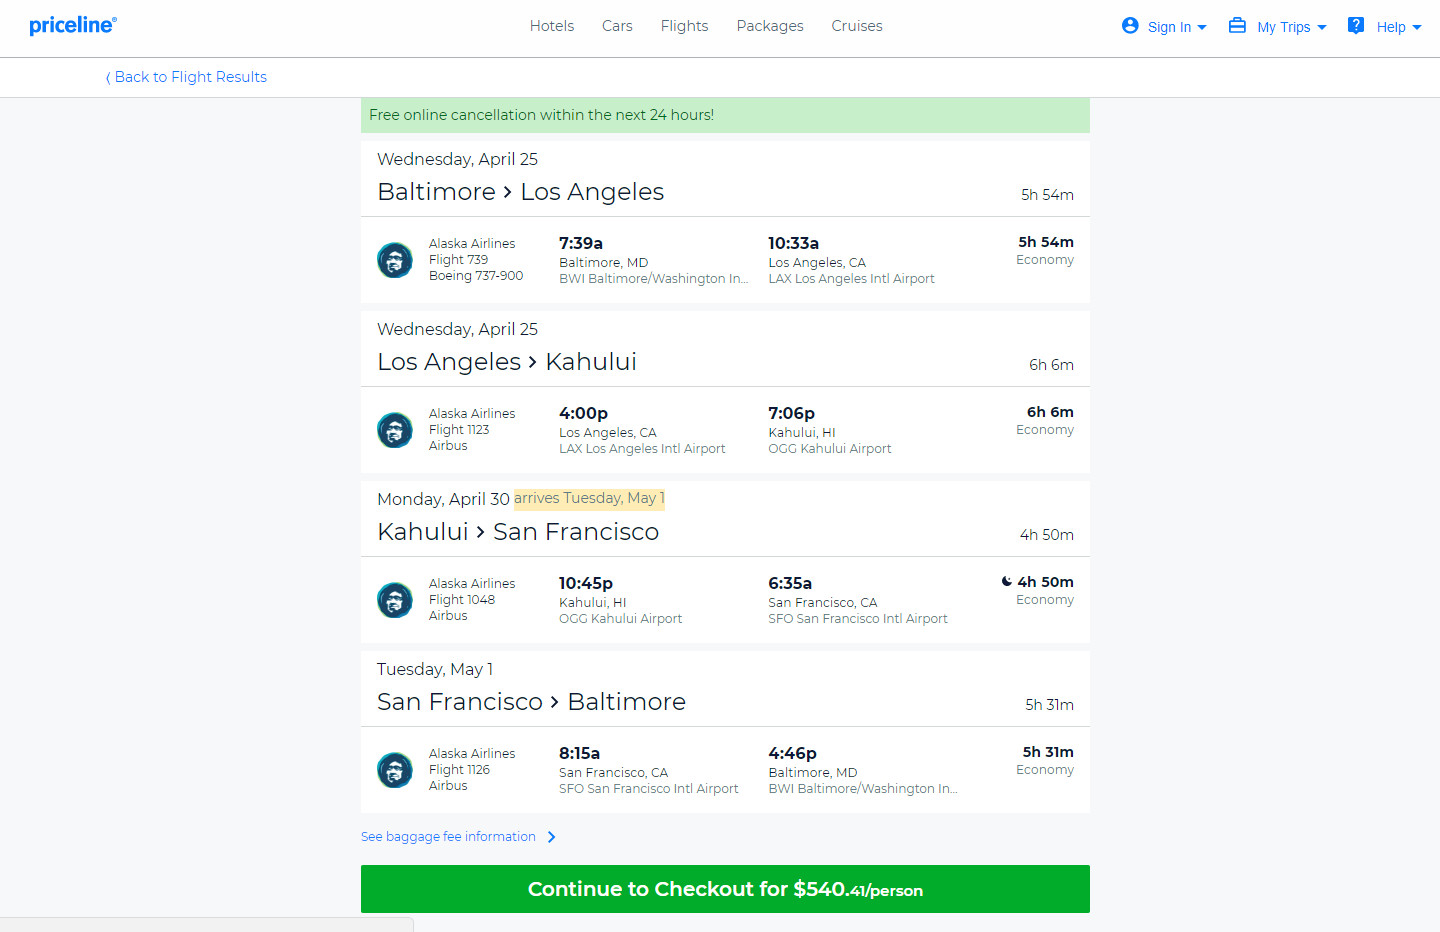The width and height of the screenshot is (1440, 932).
Task: Click 'Tuesday, May 1' date heading
Action: 435,669
